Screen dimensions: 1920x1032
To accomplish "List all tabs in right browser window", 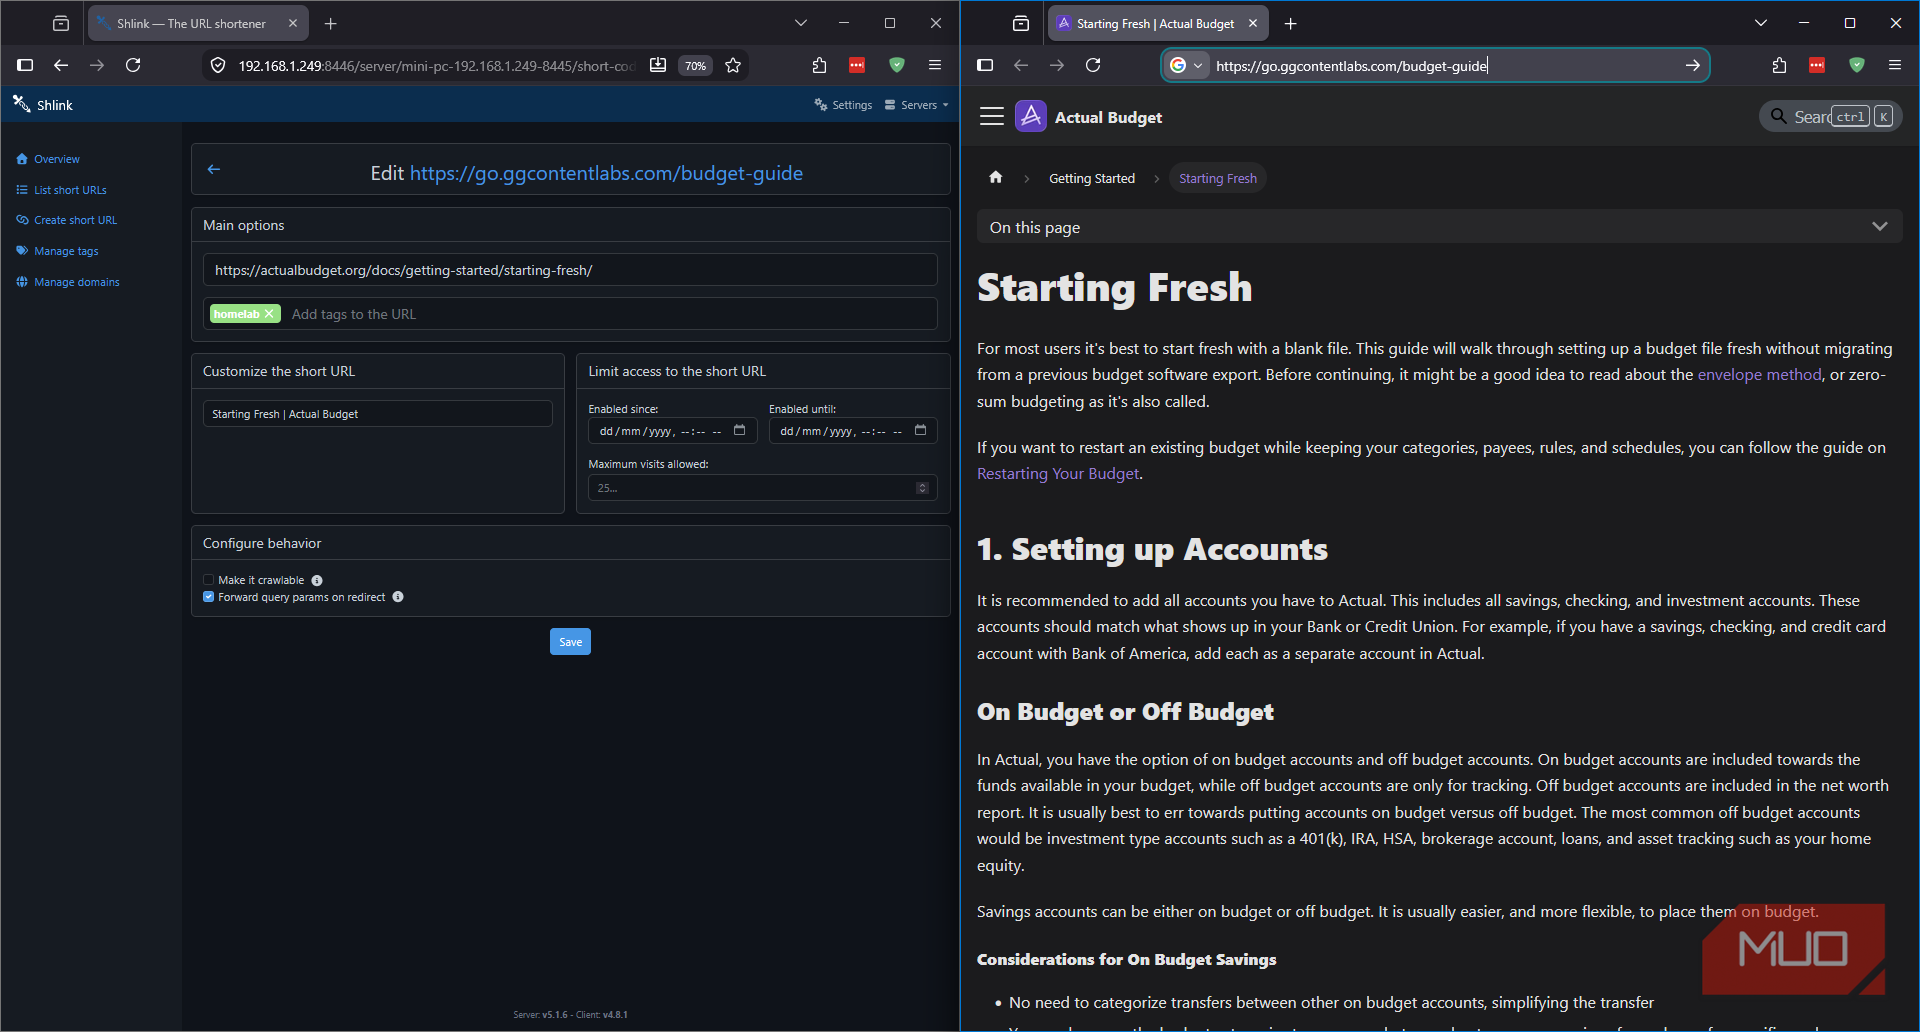I will (1760, 23).
